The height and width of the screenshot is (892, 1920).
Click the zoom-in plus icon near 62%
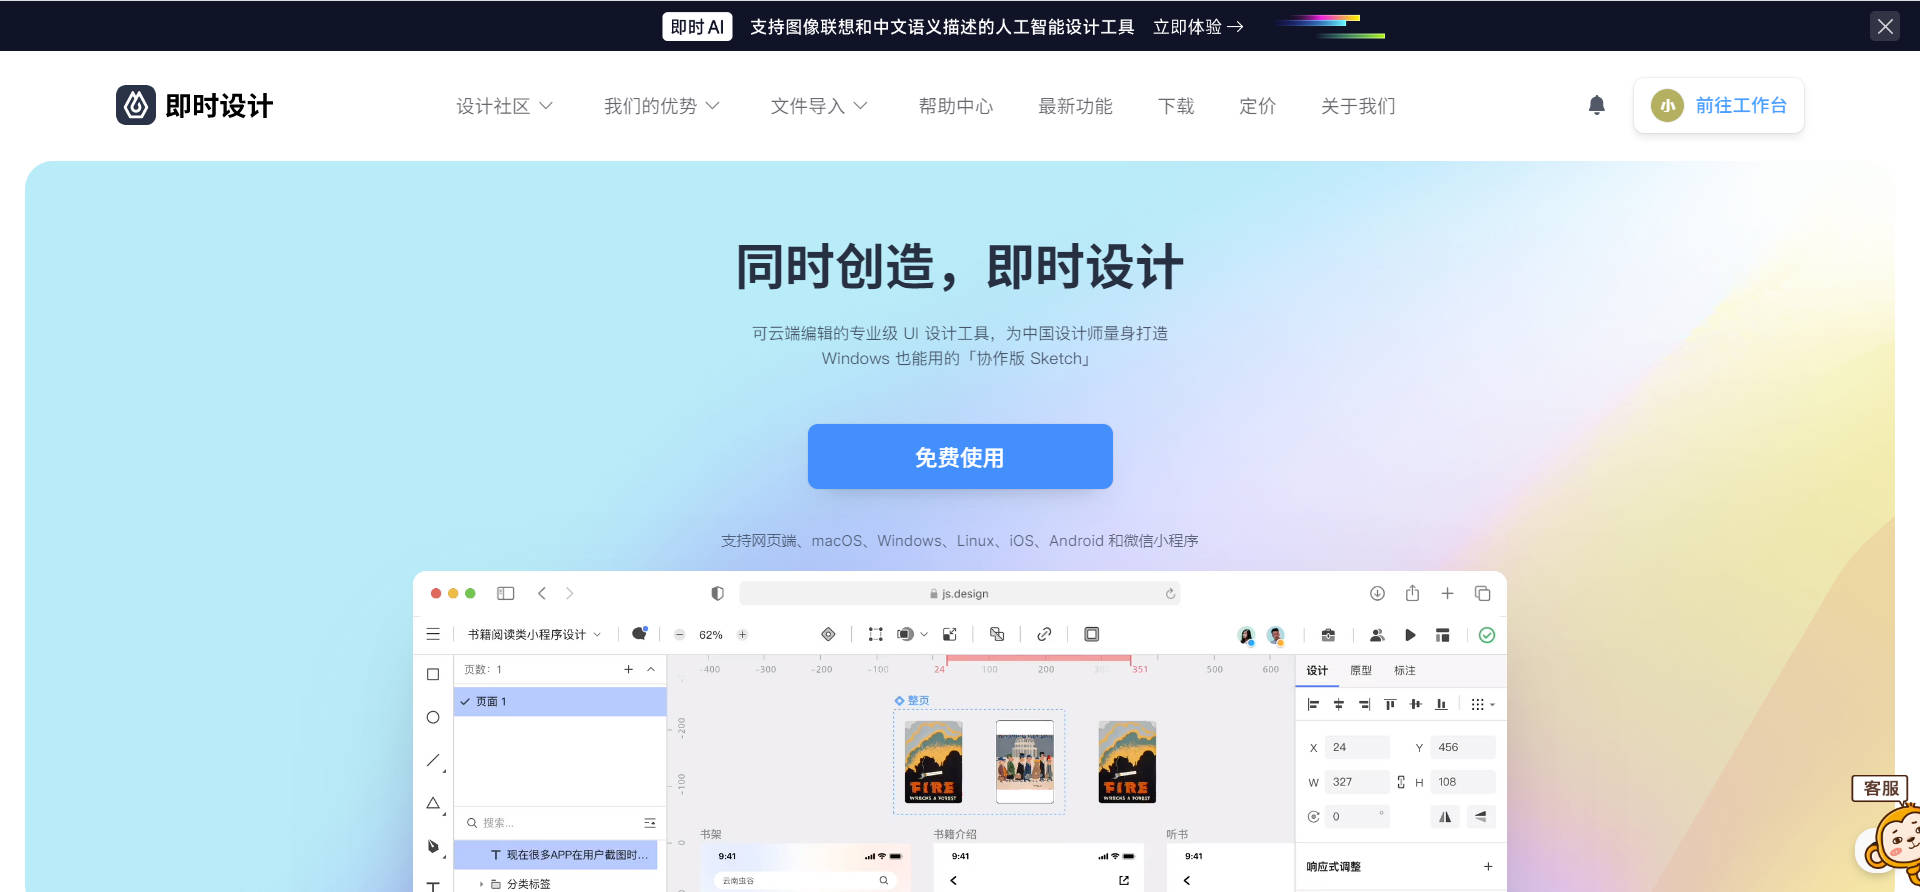tap(742, 635)
